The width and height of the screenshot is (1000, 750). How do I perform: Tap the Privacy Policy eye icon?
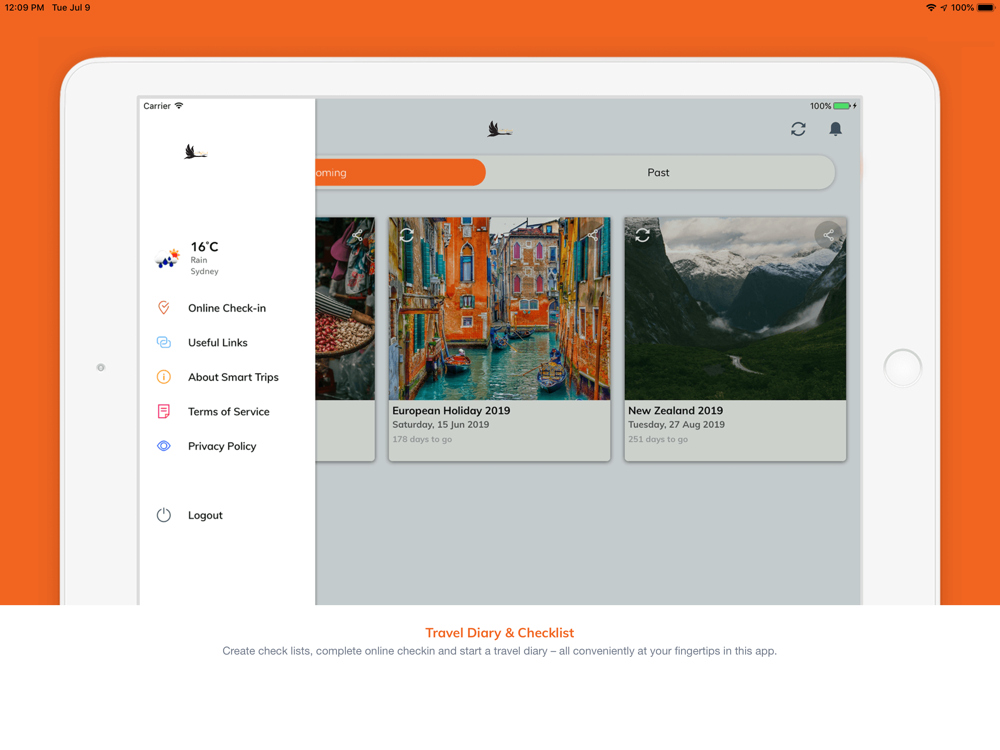coord(164,446)
